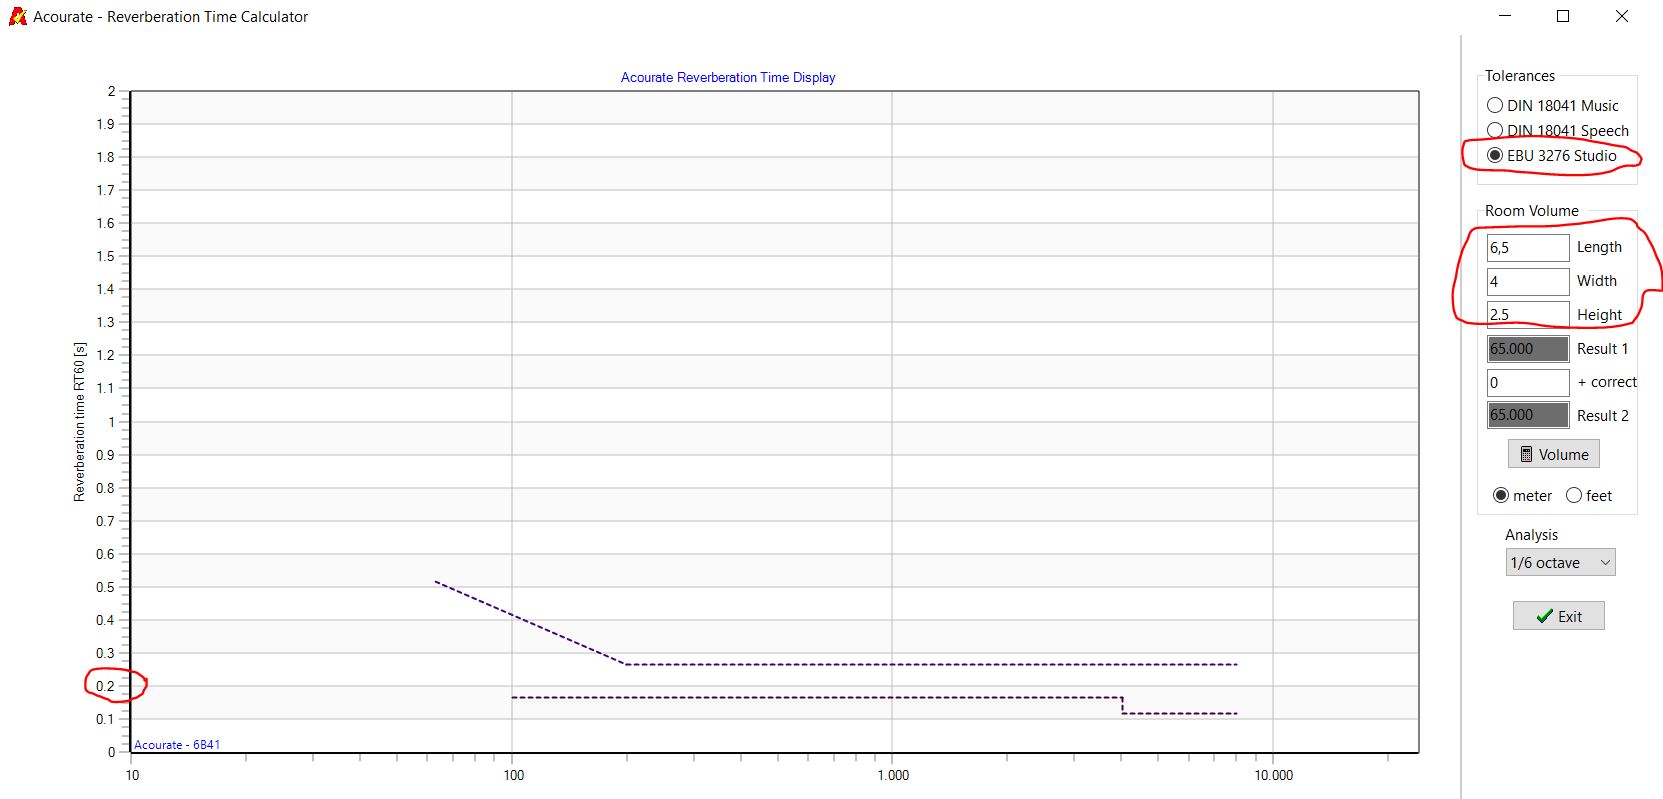Click the Acourate - 6841 chart label
The width and height of the screenshot is (1663, 799).
point(177,745)
